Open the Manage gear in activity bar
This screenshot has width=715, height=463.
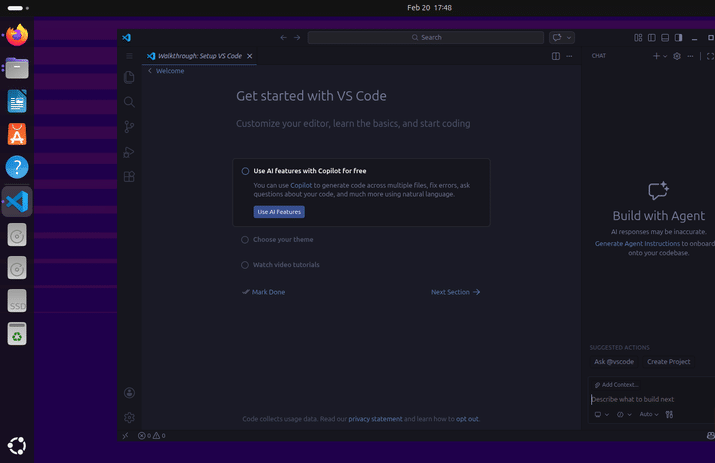click(x=129, y=417)
